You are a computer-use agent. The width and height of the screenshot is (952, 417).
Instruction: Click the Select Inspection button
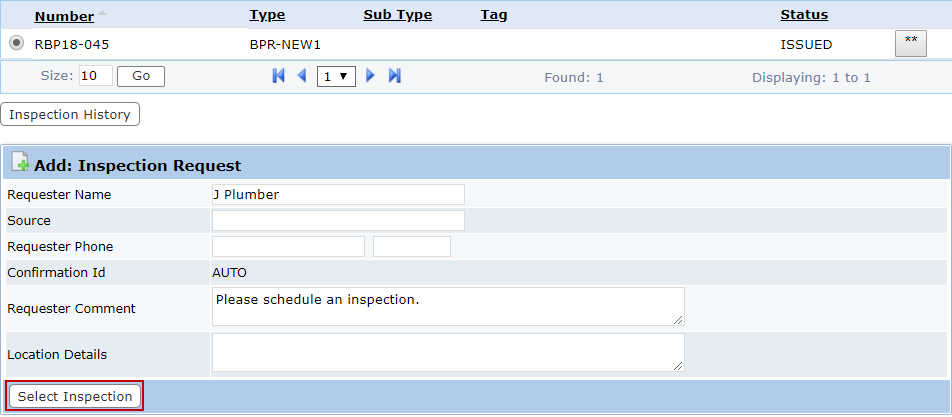75,396
